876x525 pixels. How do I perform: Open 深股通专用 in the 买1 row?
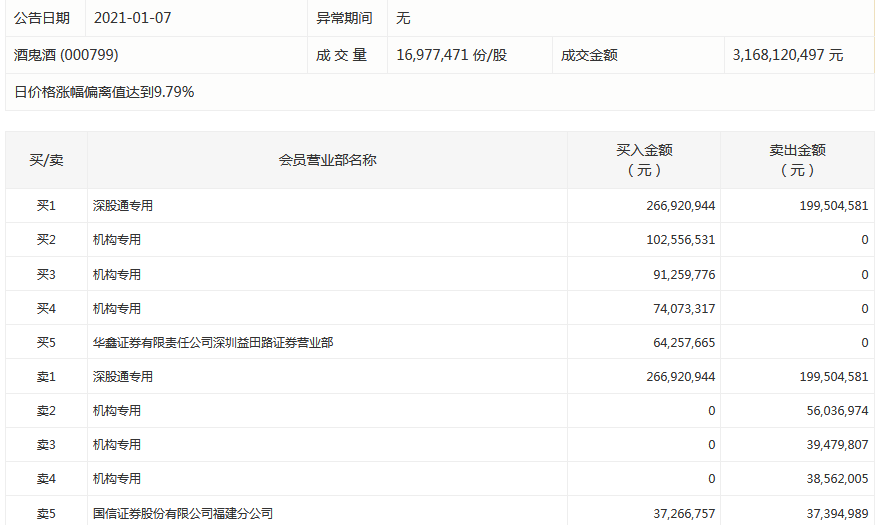[123, 206]
